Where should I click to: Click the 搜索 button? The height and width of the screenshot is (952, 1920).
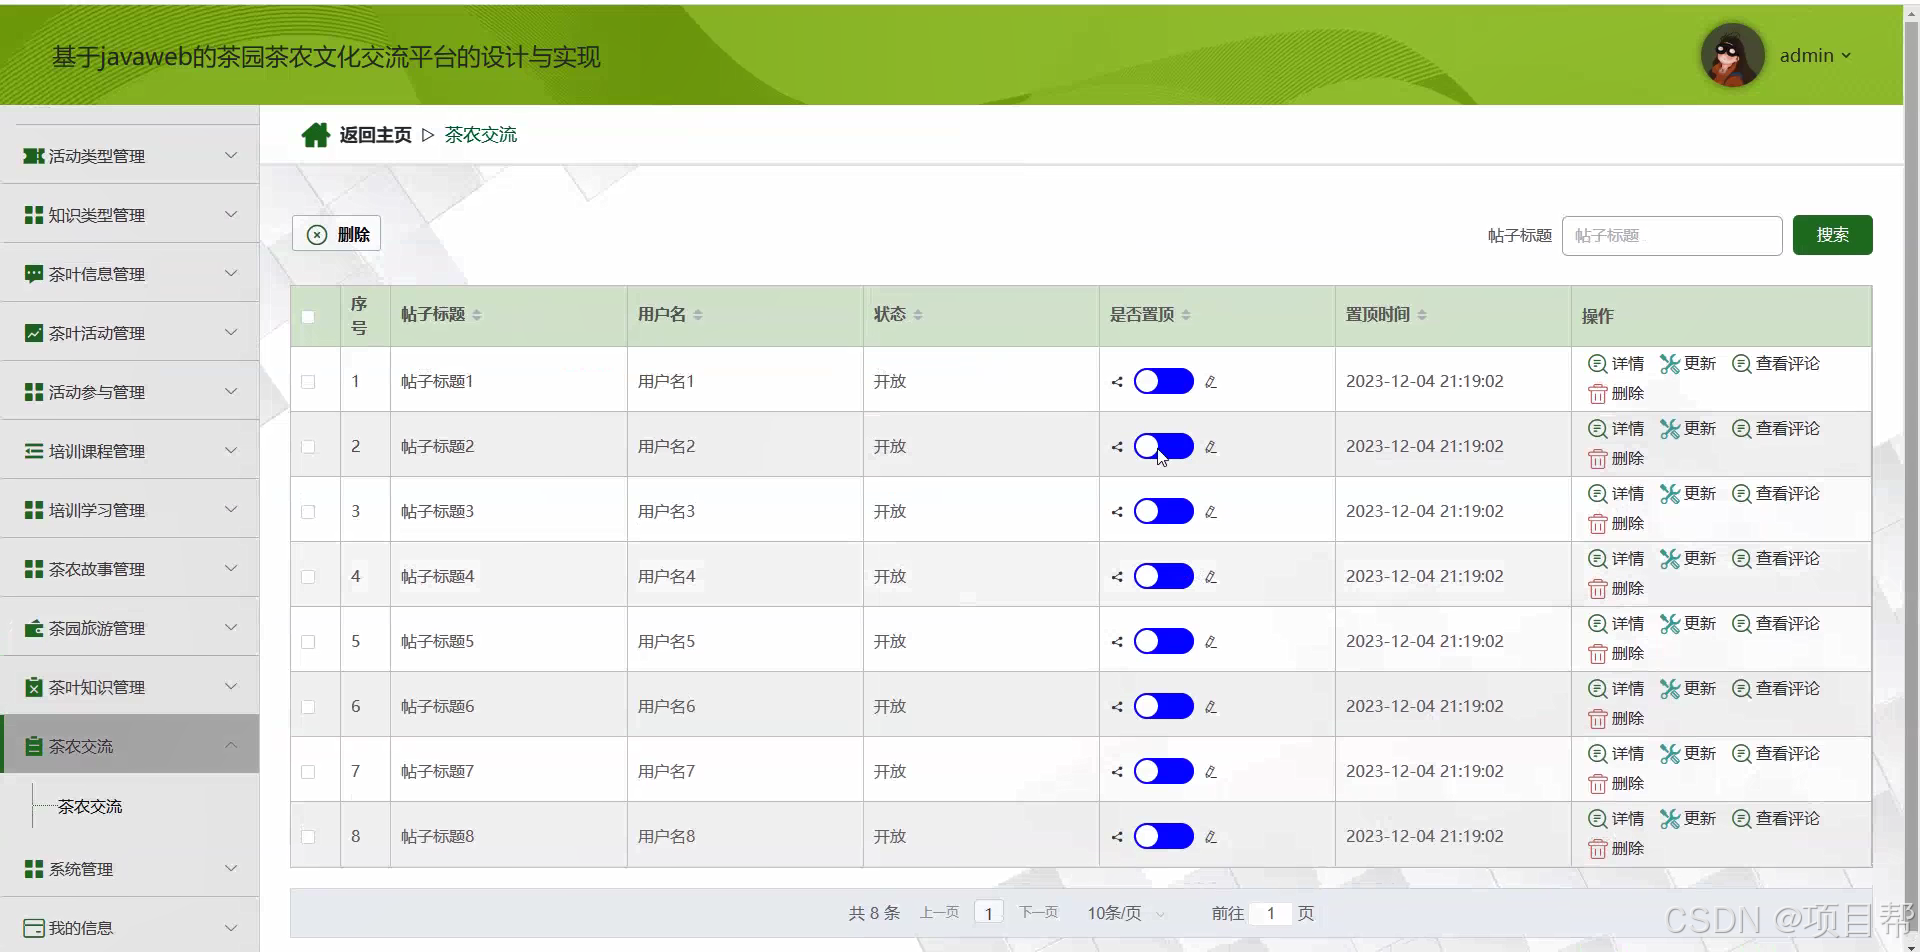point(1832,235)
